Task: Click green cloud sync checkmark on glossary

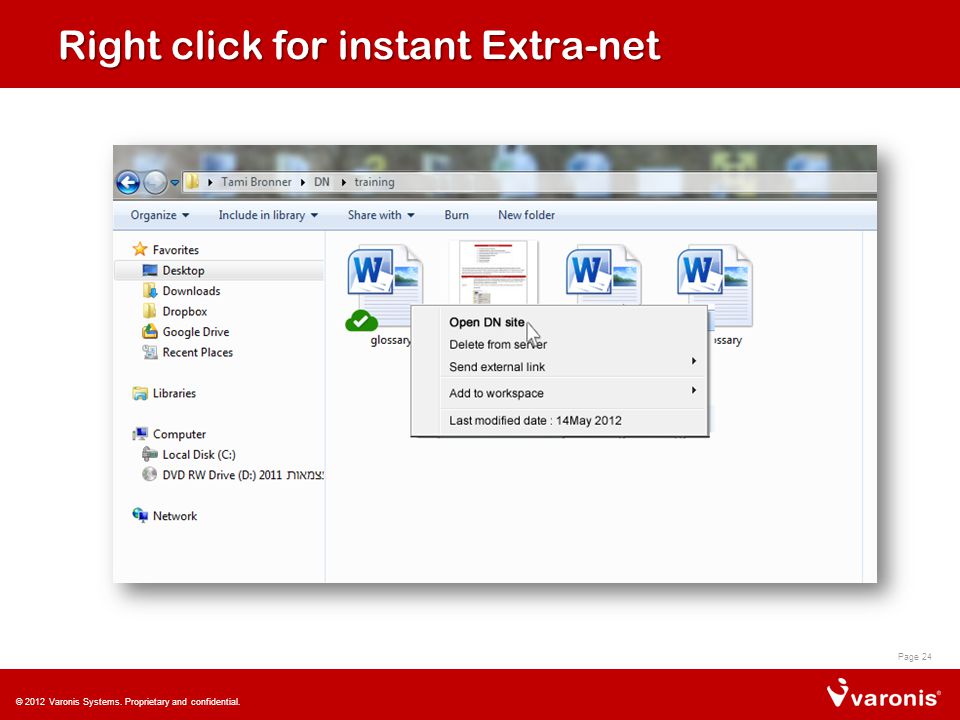Action: point(361,321)
